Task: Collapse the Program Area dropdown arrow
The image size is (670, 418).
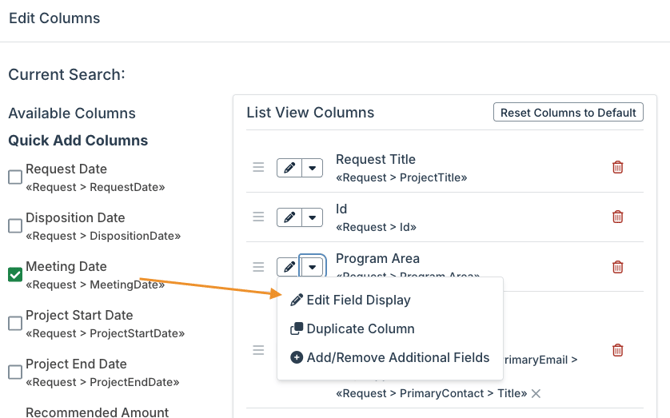Action: pyautogui.click(x=313, y=267)
